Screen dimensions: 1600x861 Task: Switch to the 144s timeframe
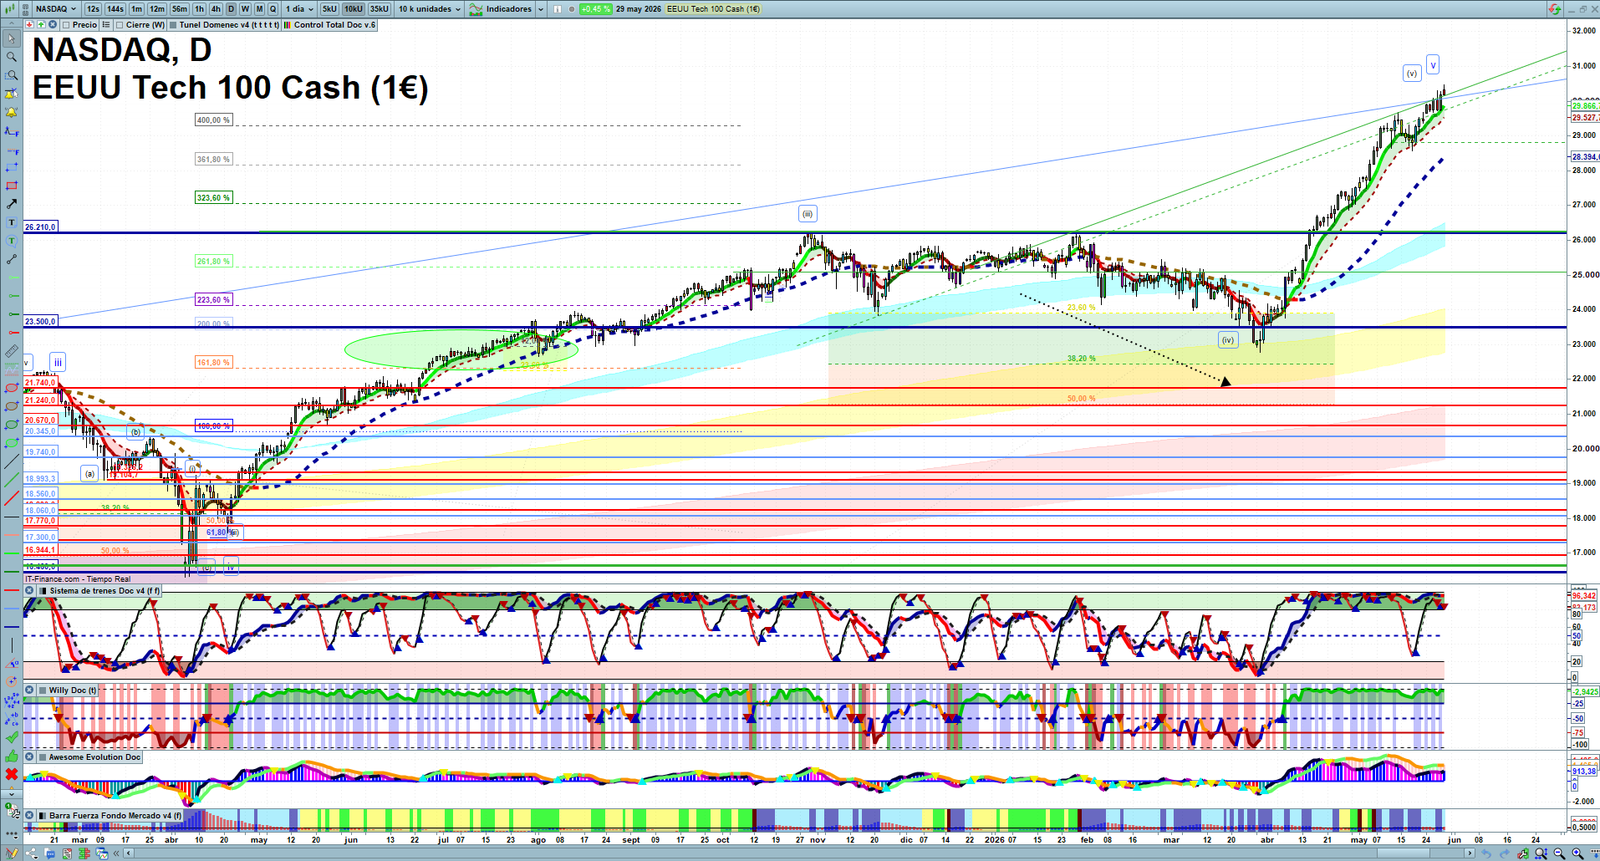115,9
